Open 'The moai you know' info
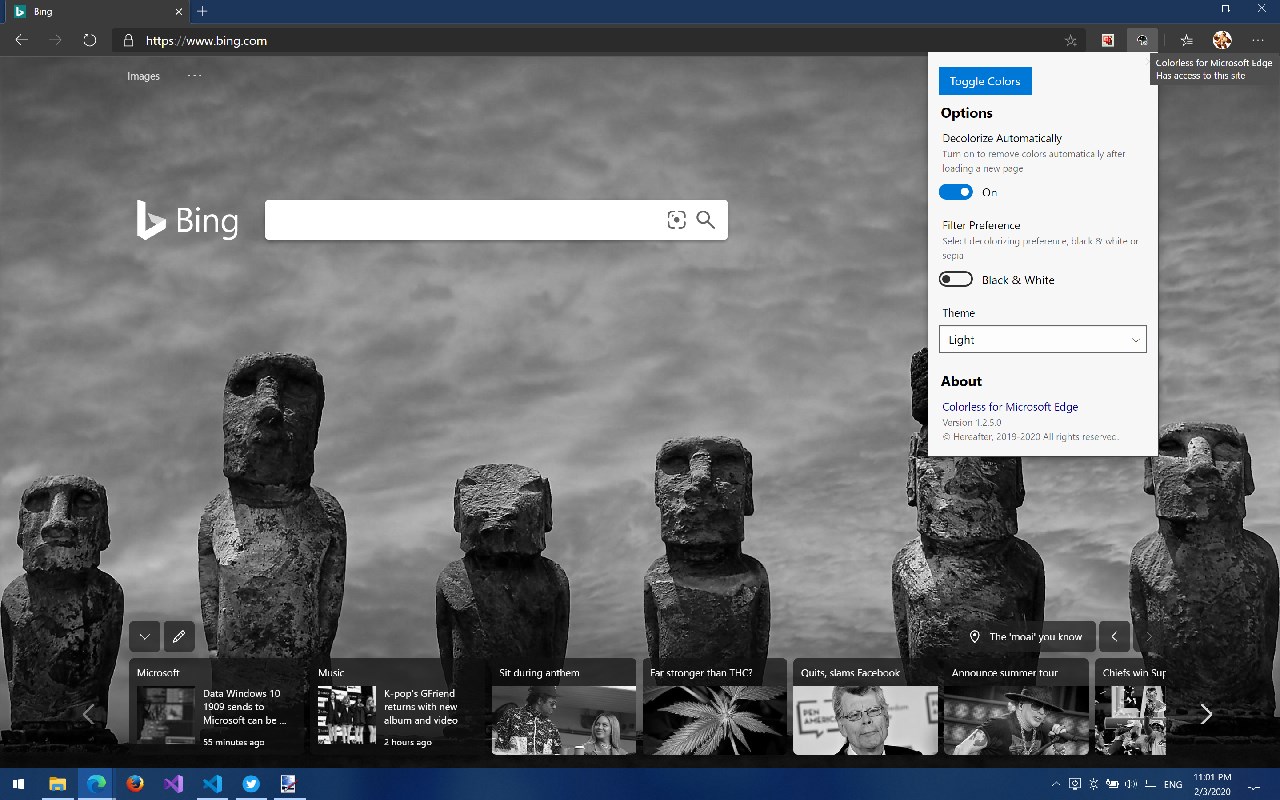This screenshot has width=1280, height=800. pos(1026,636)
